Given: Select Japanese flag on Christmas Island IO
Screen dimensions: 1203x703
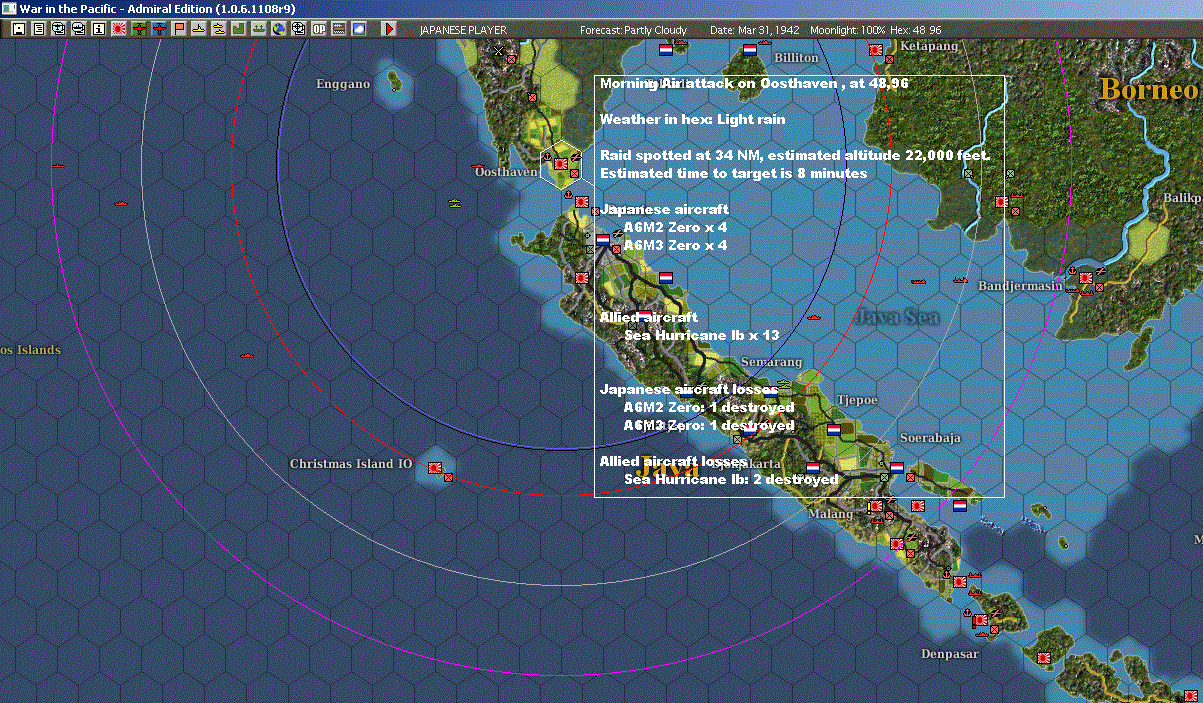Looking at the screenshot, I should click(435, 467).
